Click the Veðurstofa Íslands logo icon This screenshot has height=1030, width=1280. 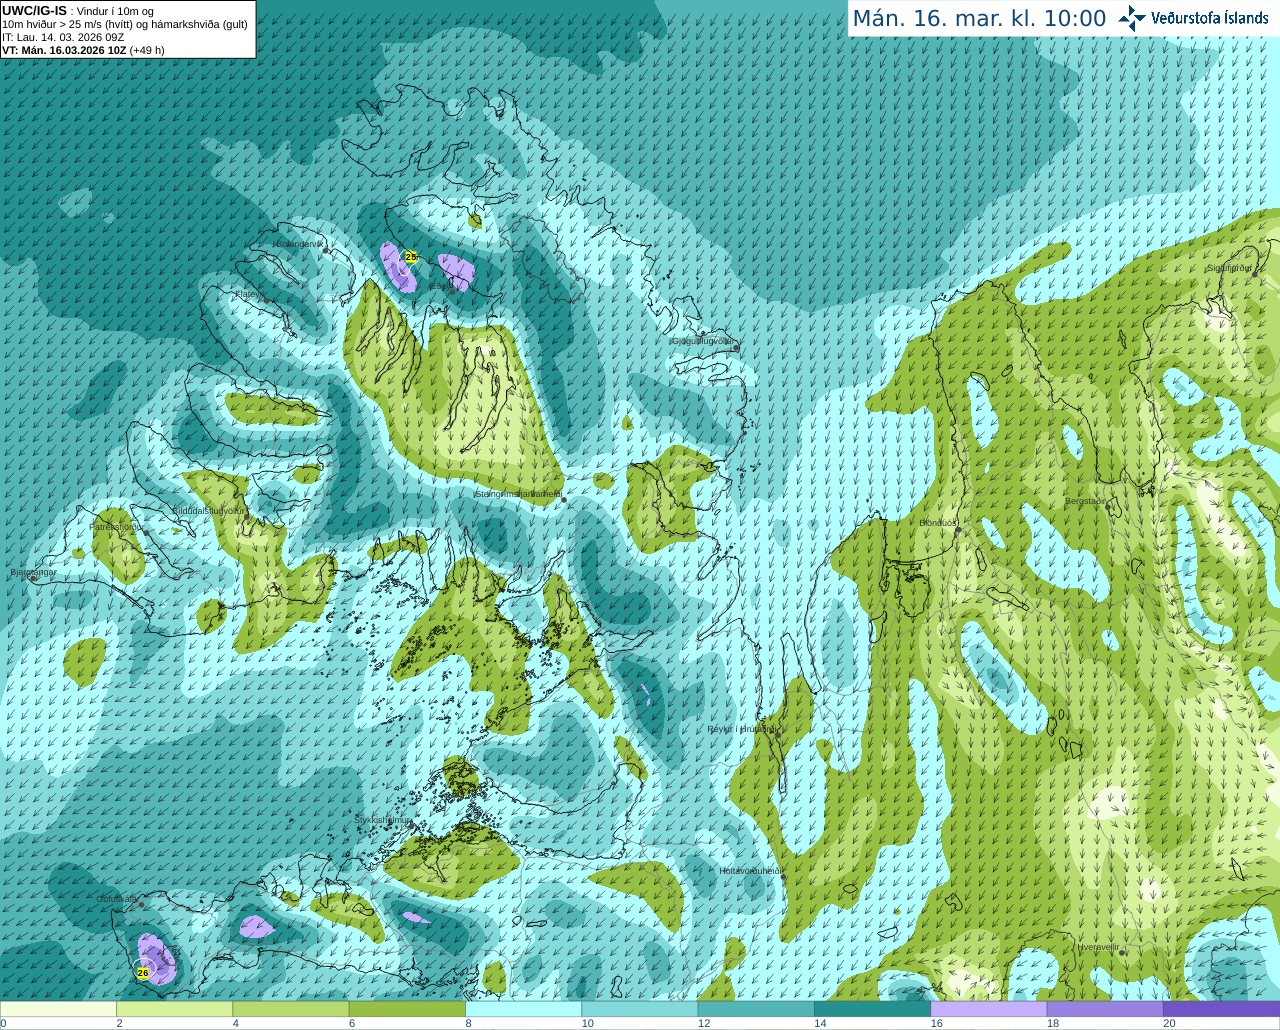(x=1131, y=18)
